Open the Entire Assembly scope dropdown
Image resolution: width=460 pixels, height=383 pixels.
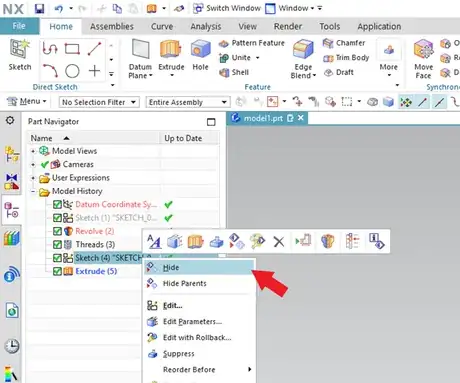tap(188, 102)
